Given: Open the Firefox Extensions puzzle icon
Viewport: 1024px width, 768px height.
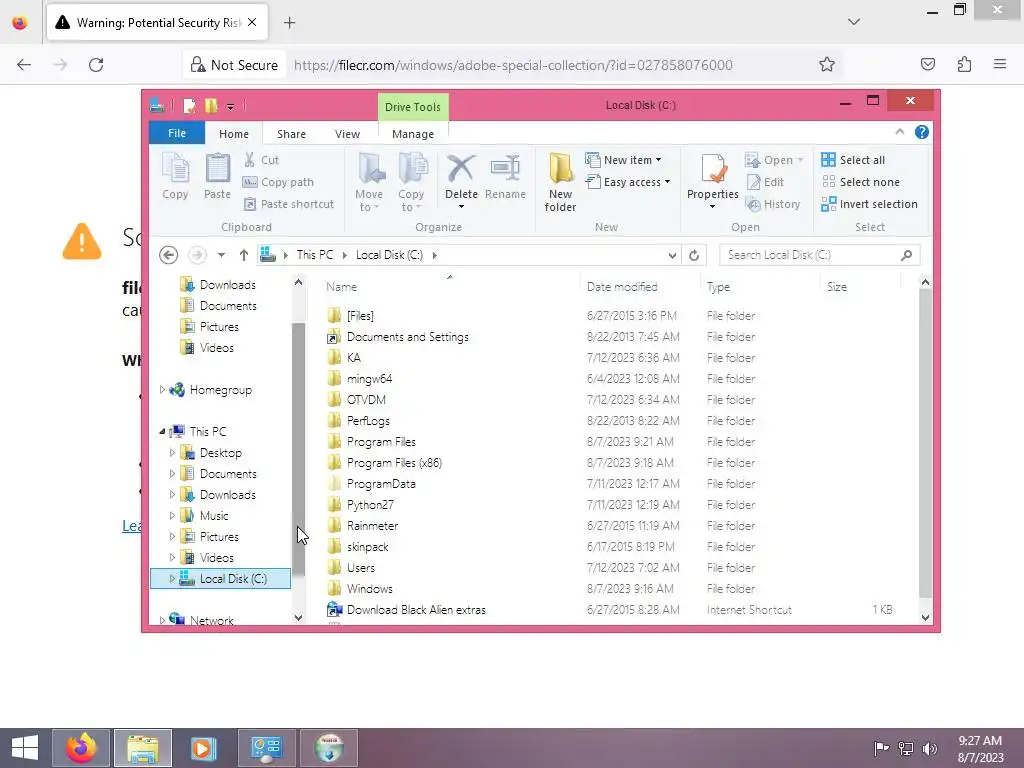Looking at the screenshot, I should (964, 64).
